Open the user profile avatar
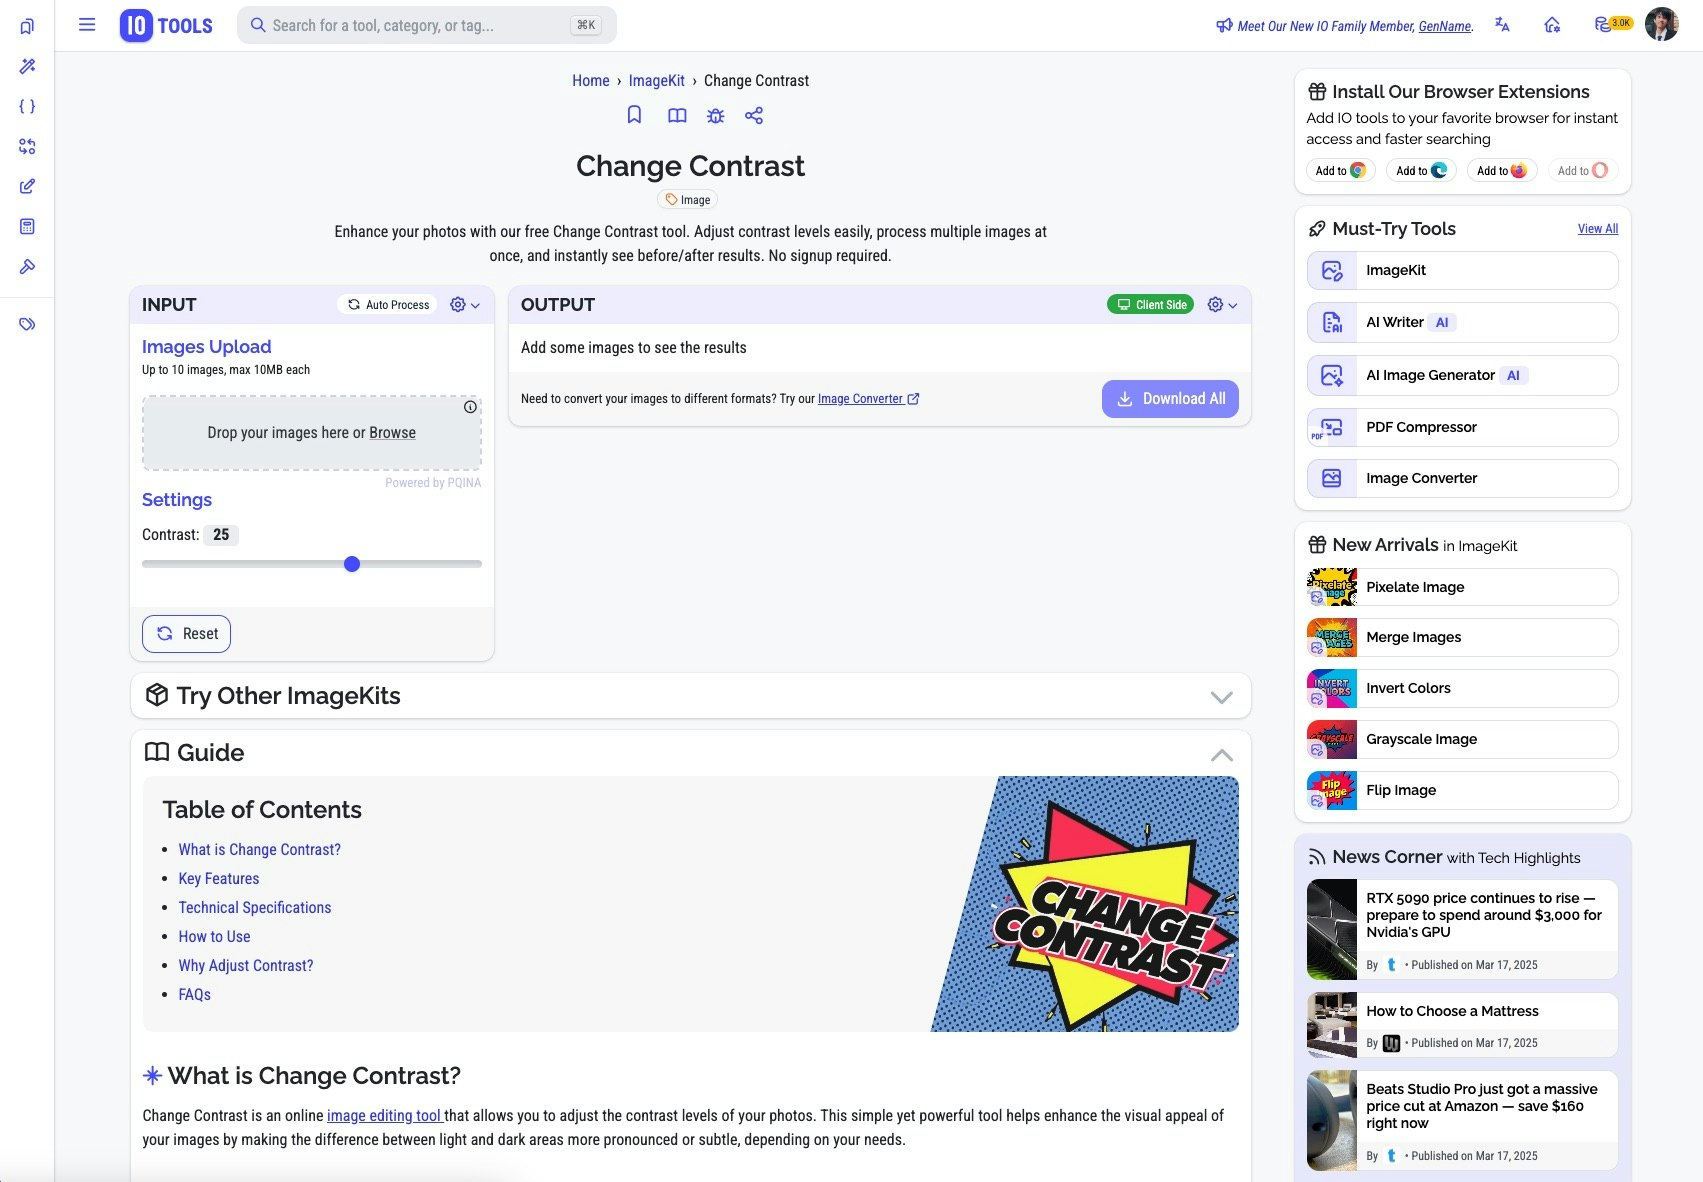1703x1182 pixels. coord(1662,25)
